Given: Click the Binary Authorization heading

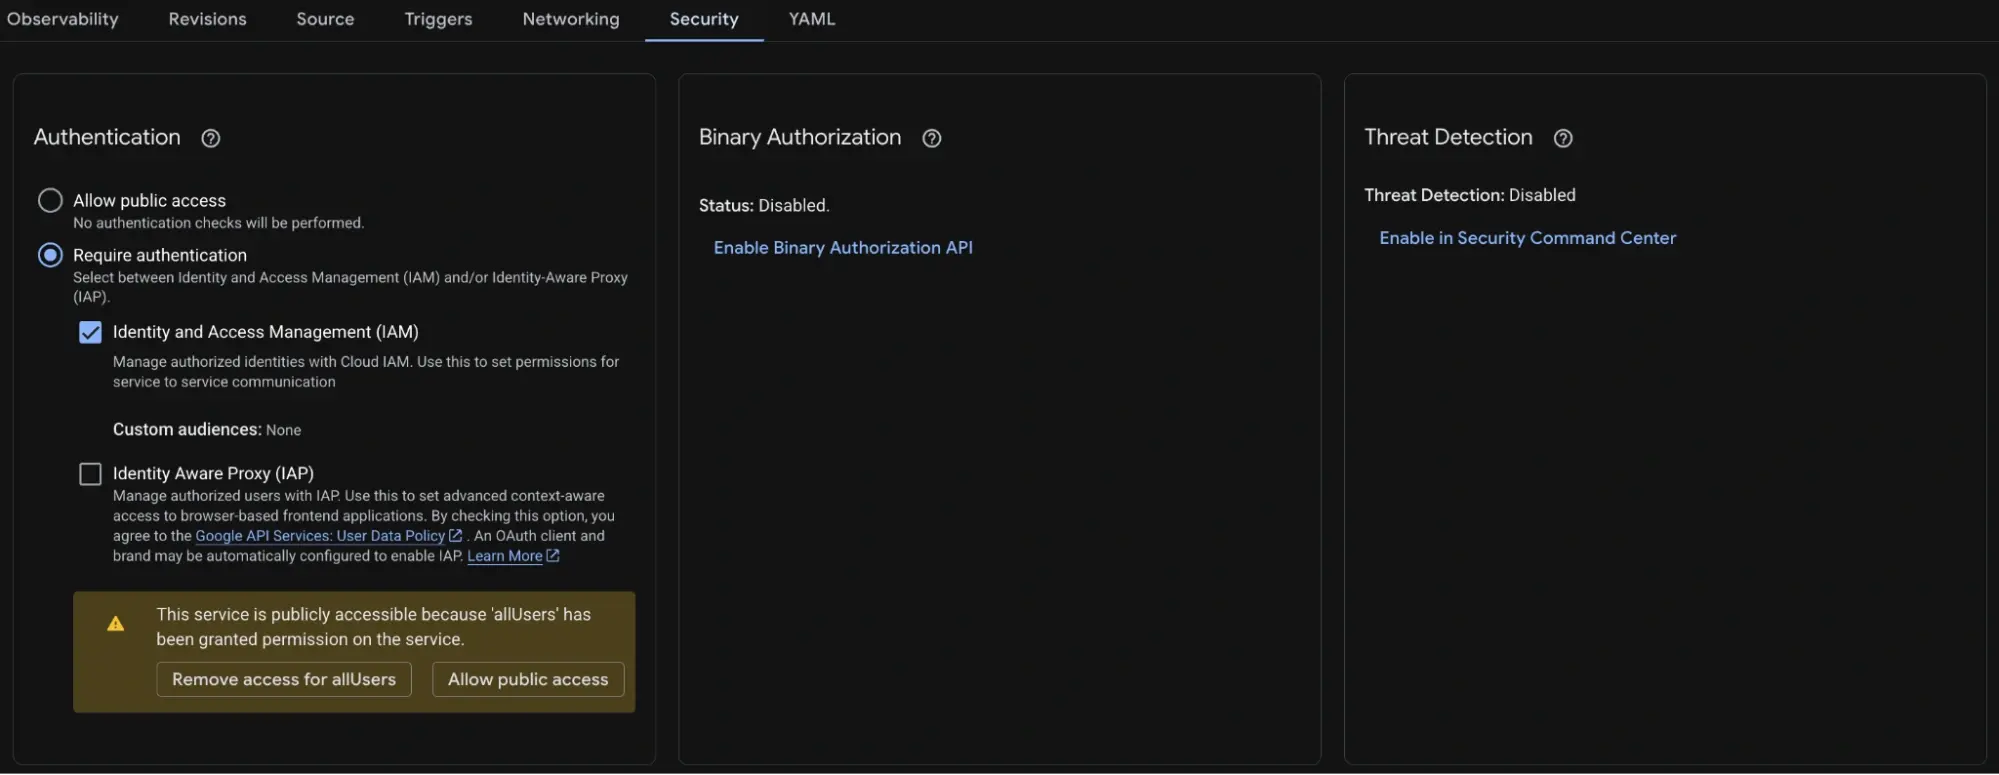Looking at the screenshot, I should pyautogui.click(x=800, y=137).
